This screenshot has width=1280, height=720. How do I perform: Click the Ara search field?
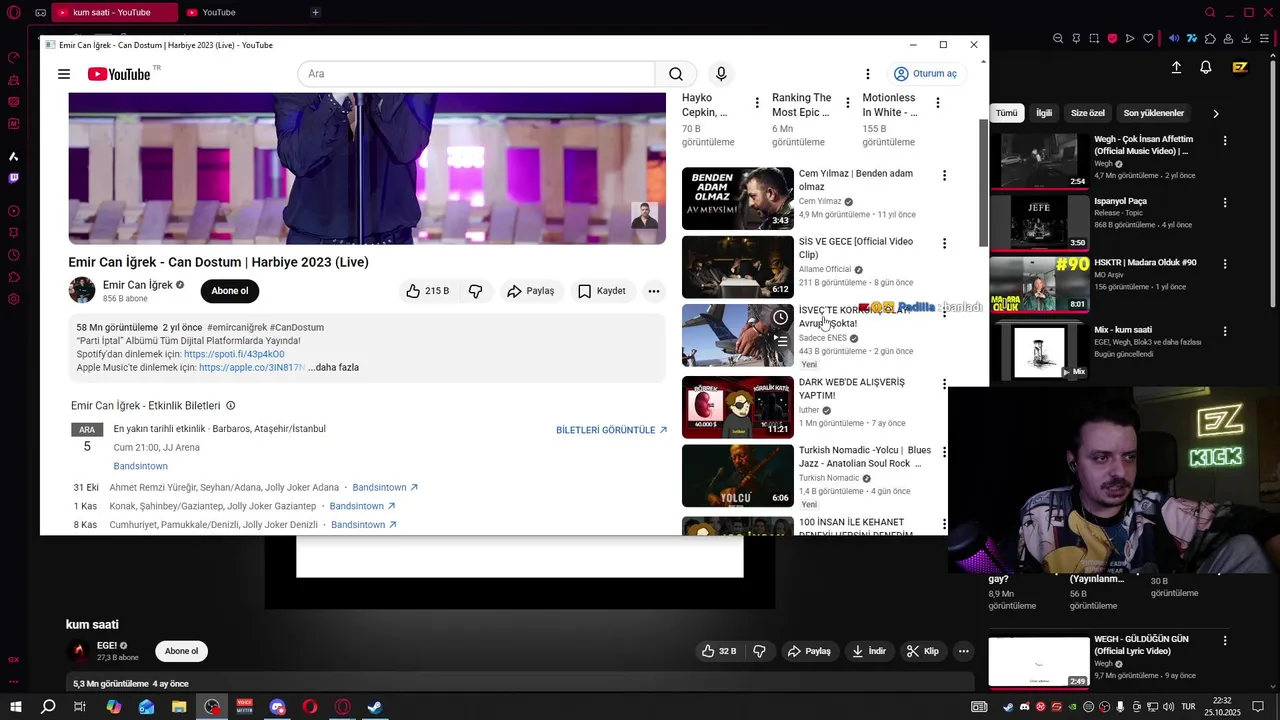tap(476, 74)
